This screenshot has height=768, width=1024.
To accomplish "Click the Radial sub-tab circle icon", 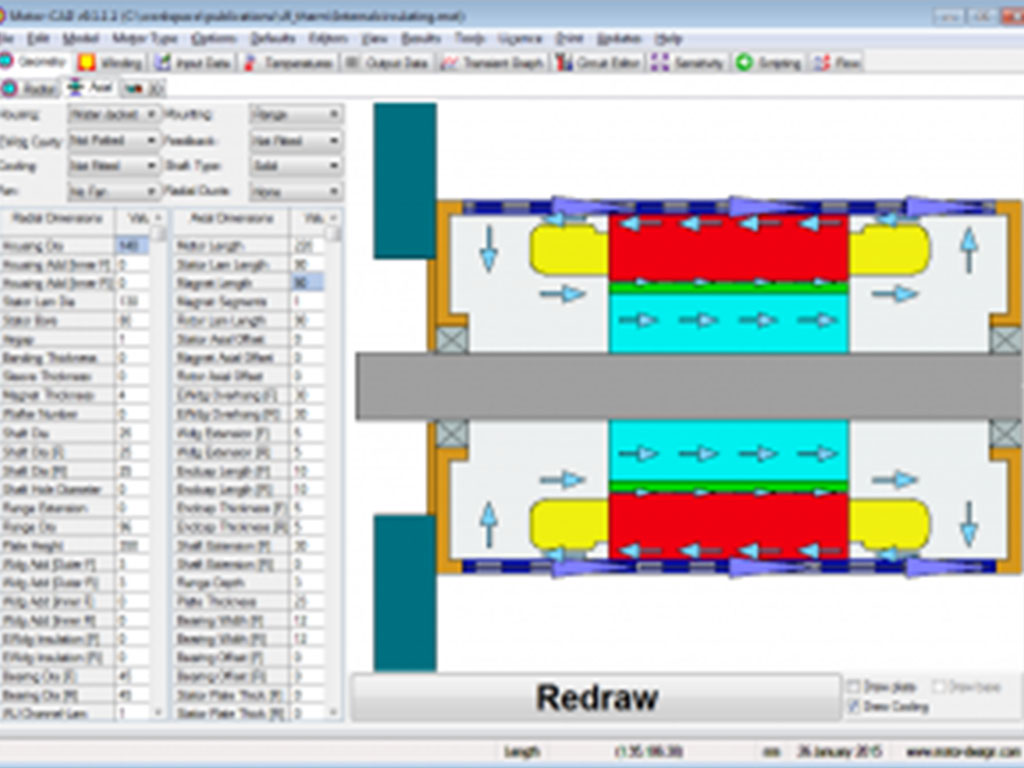I will (9, 88).
